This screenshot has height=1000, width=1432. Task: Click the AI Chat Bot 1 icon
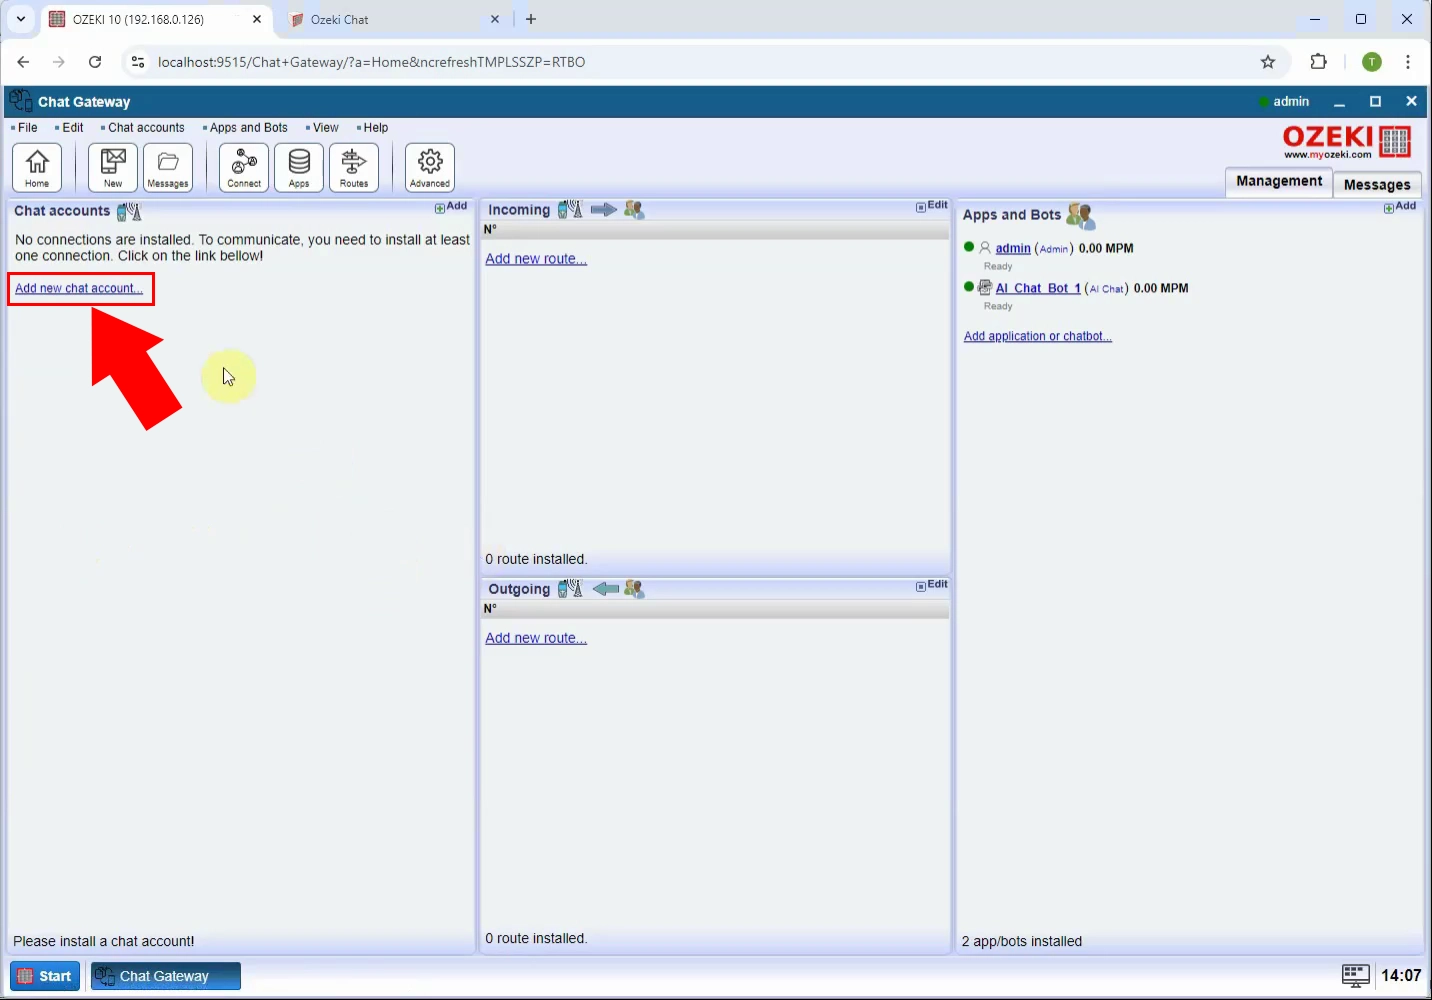click(x=985, y=287)
